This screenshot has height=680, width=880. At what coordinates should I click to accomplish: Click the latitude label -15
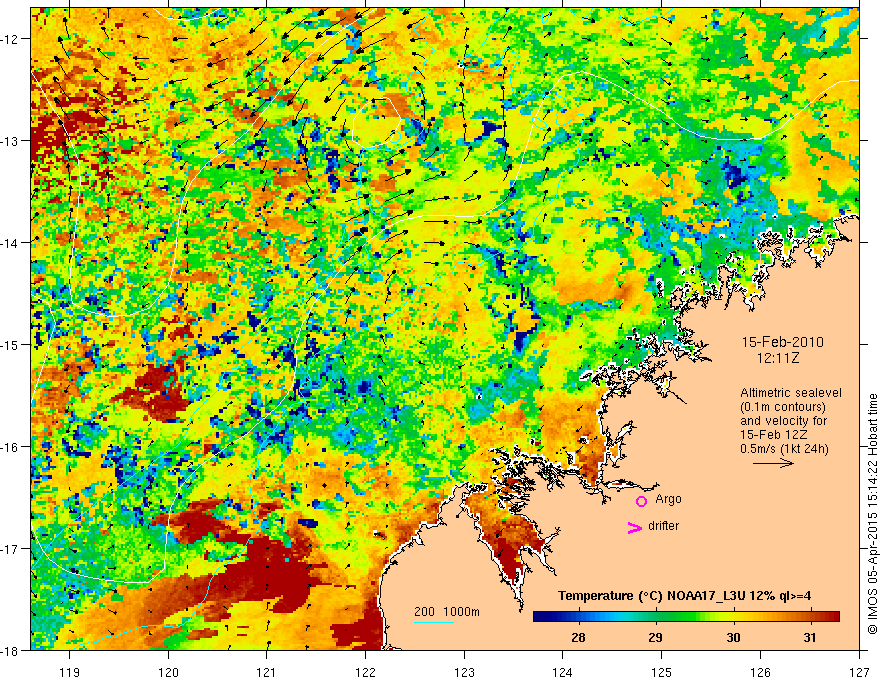(11, 345)
